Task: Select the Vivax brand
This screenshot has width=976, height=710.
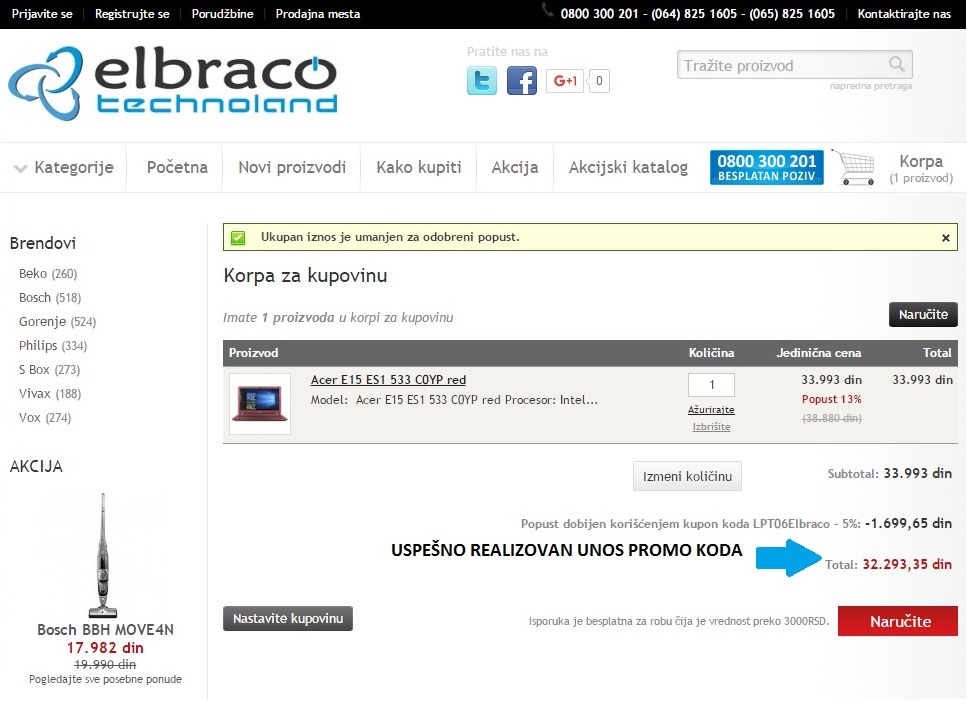Action: 50,394
